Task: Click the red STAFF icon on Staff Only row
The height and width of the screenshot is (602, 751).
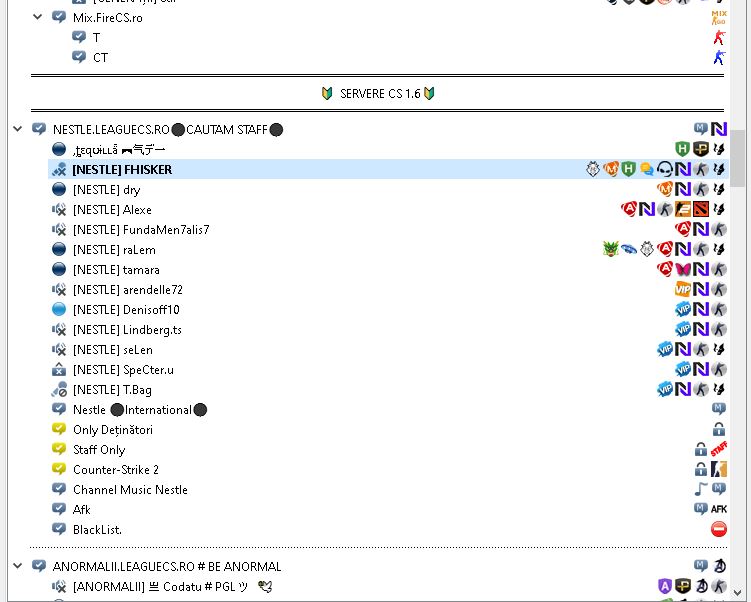Action: 719,449
